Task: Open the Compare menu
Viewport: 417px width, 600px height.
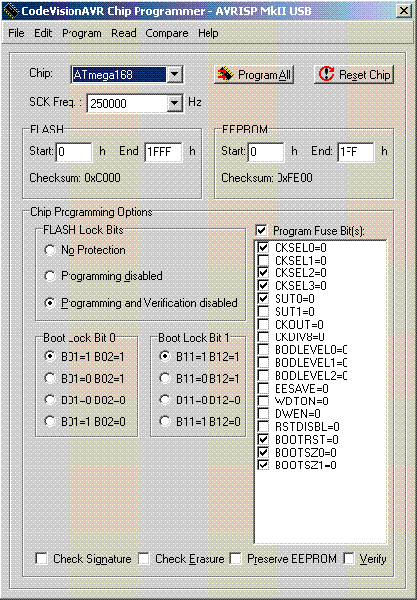Action: 167,33
